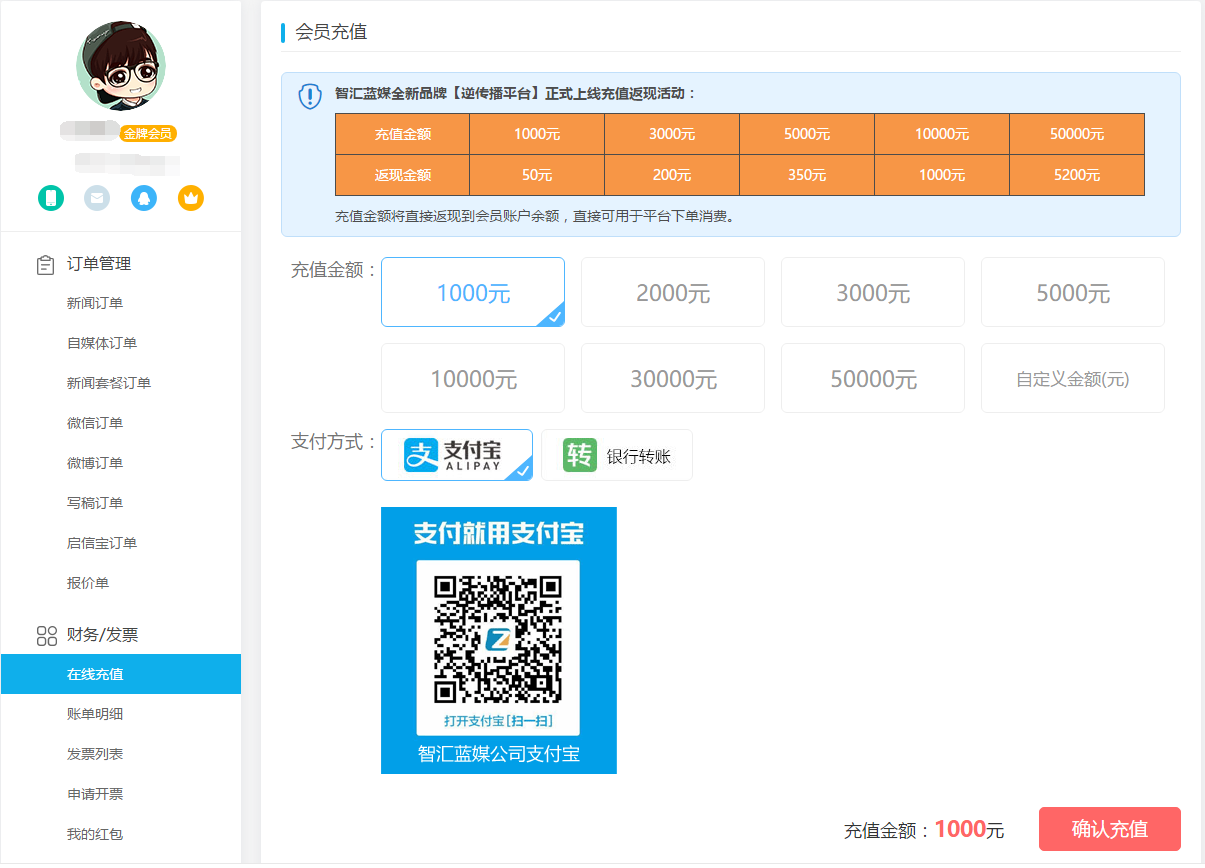Select the 5000元 recharge amount

(1073, 292)
